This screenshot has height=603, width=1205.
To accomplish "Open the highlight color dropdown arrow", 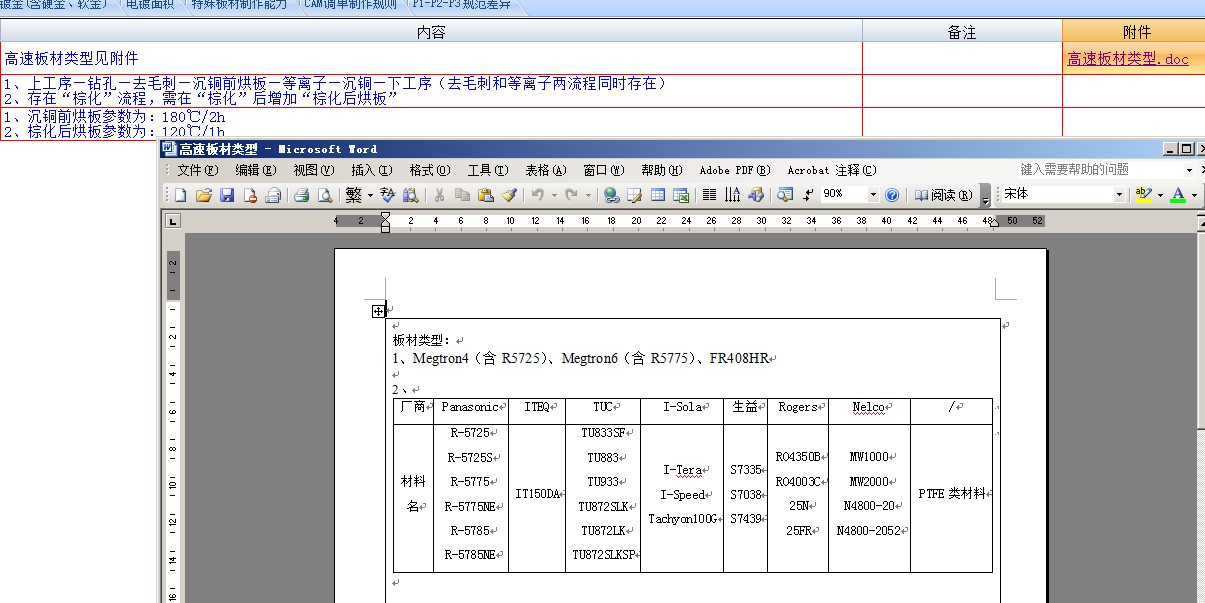I will 1160,195.
